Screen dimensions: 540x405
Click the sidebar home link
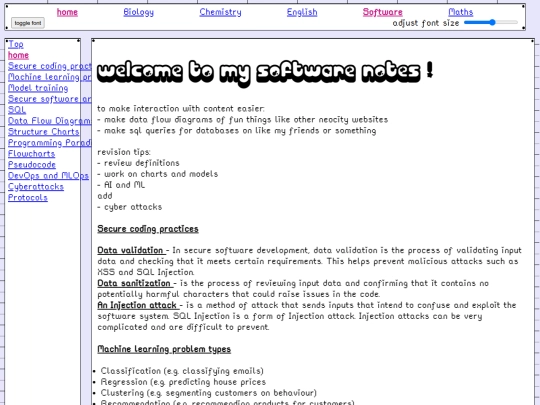coord(18,55)
